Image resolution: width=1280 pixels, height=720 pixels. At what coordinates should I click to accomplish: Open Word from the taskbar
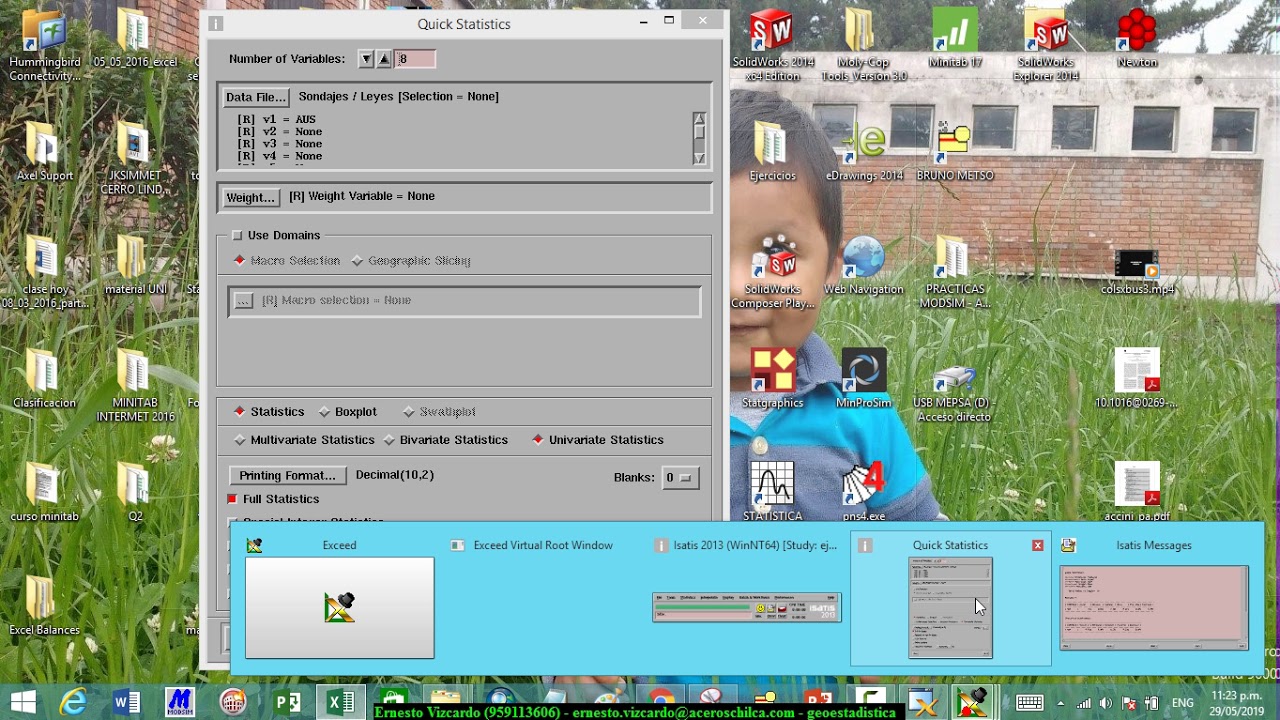tap(127, 703)
